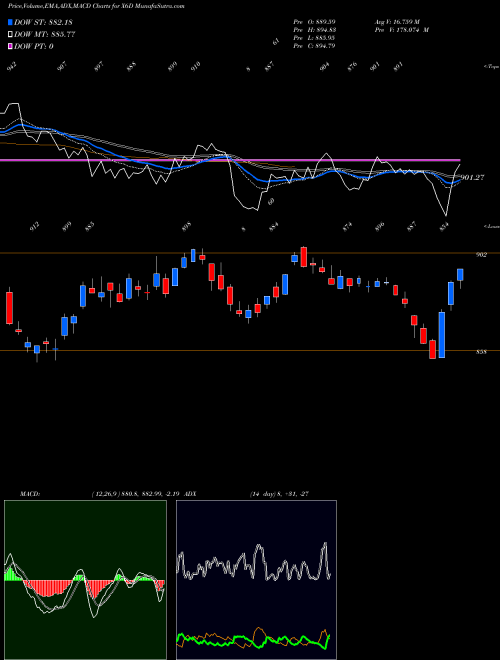Click the tall blue candle rising from the 858 line
The width and height of the screenshot is (500, 660).
441,335
